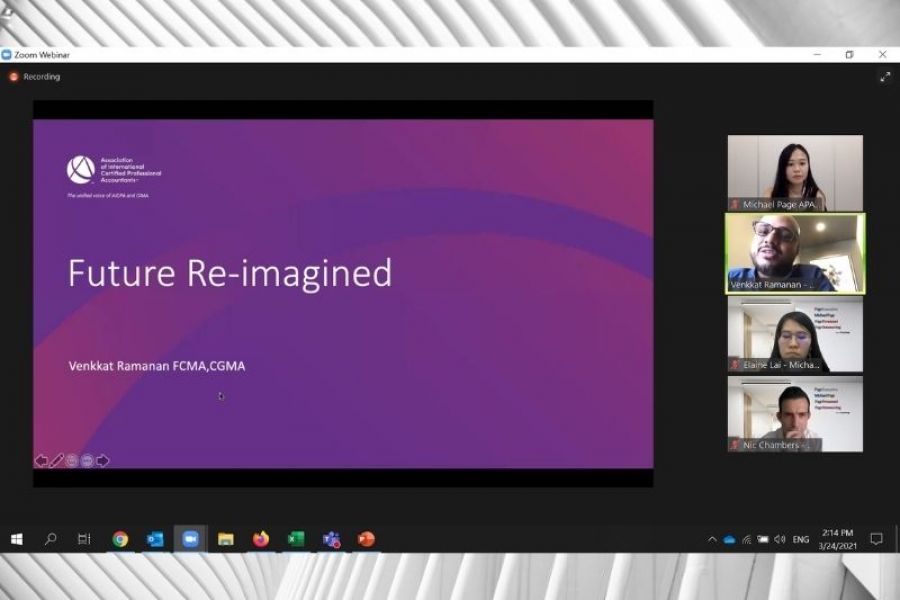
Task: Click the previous slide arrow in presentation
Action: [41, 460]
